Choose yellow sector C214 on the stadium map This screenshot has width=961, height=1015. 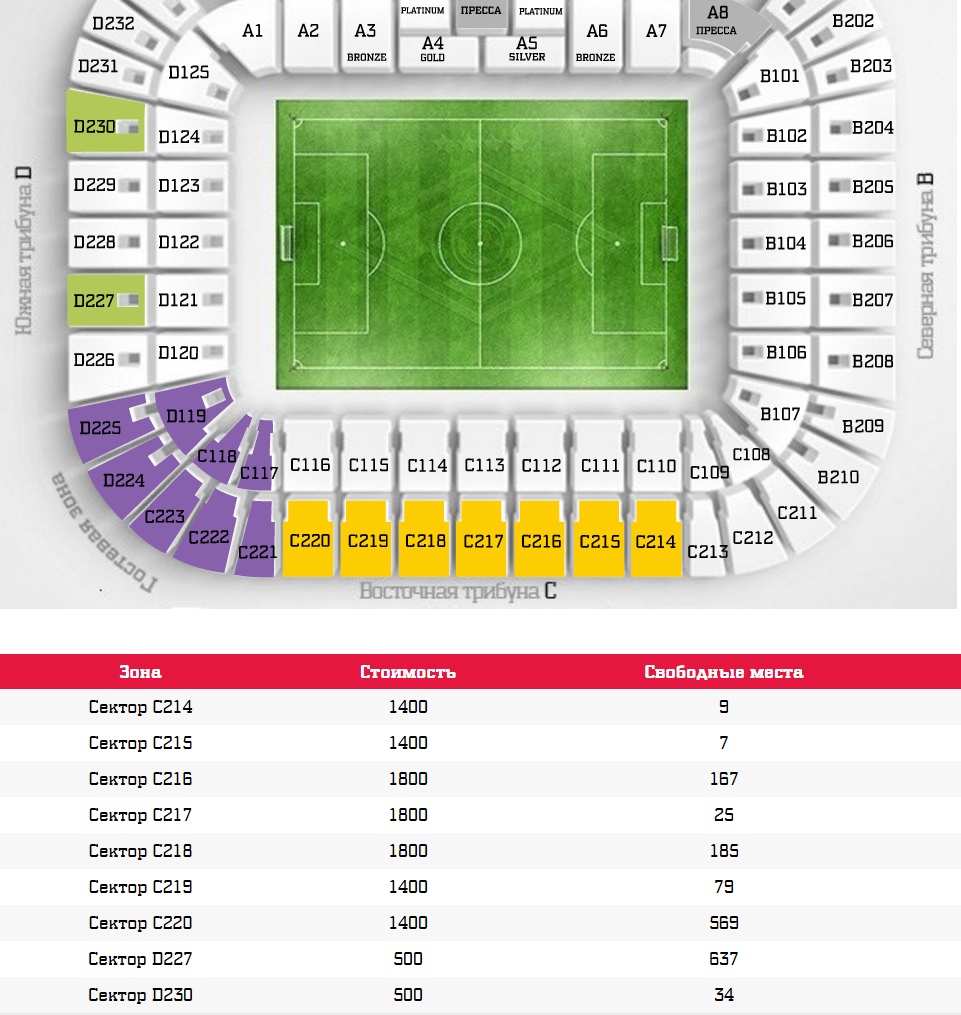click(656, 540)
